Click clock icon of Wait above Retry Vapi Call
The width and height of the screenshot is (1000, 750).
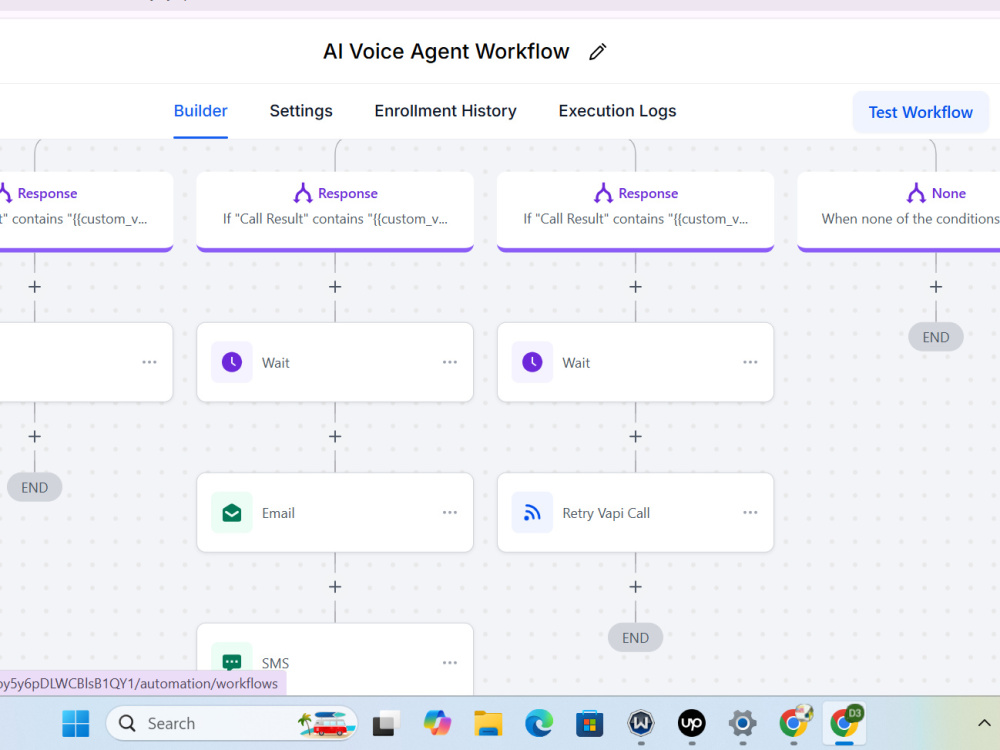pyautogui.click(x=532, y=362)
